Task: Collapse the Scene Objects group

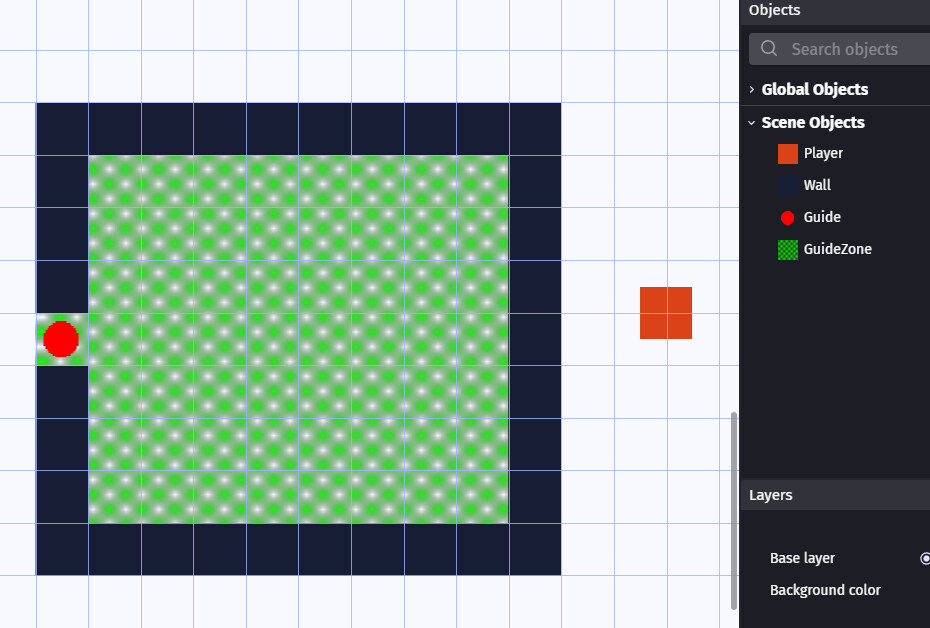Action: pyautogui.click(x=752, y=122)
